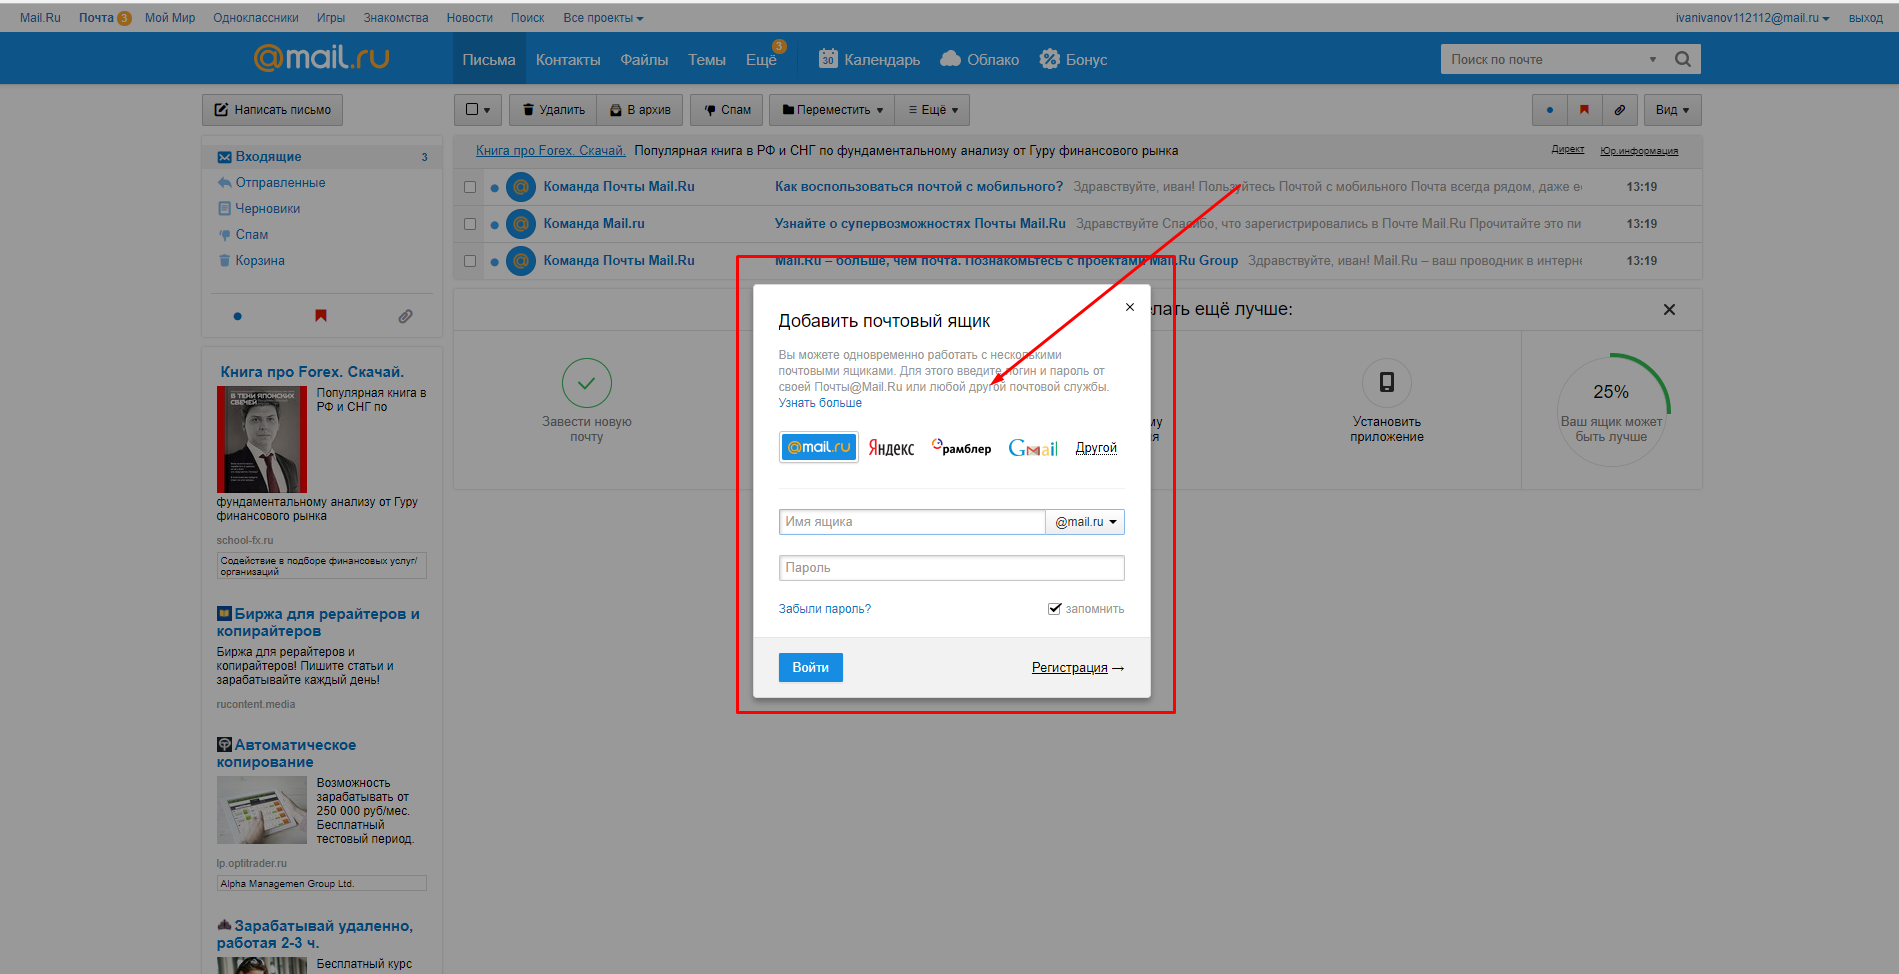Tick checkbox for 'Mail.Ru – больше, чем почта' message
Image resolution: width=1899 pixels, height=974 pixels.
pyautogui.click(x=470, y=261)
